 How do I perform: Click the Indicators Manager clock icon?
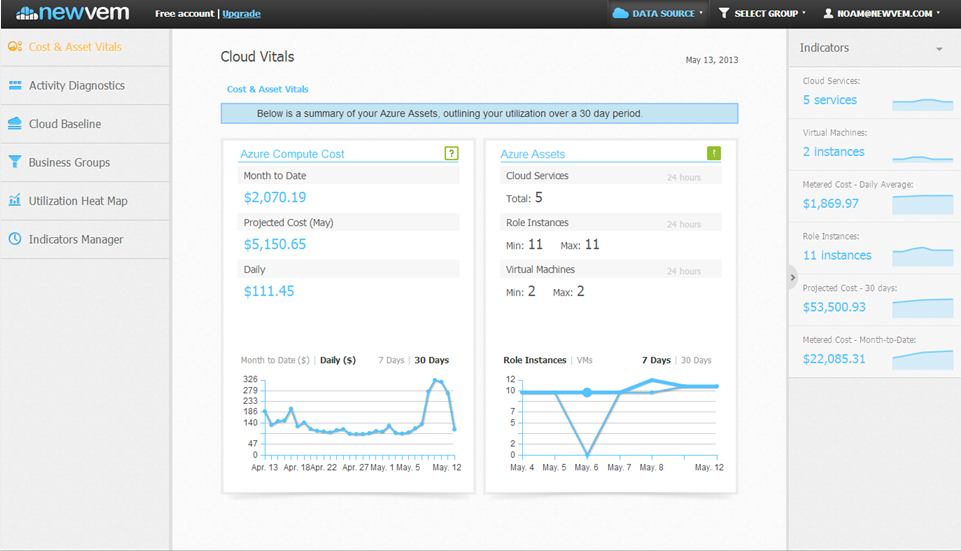(x=15, y=239)
